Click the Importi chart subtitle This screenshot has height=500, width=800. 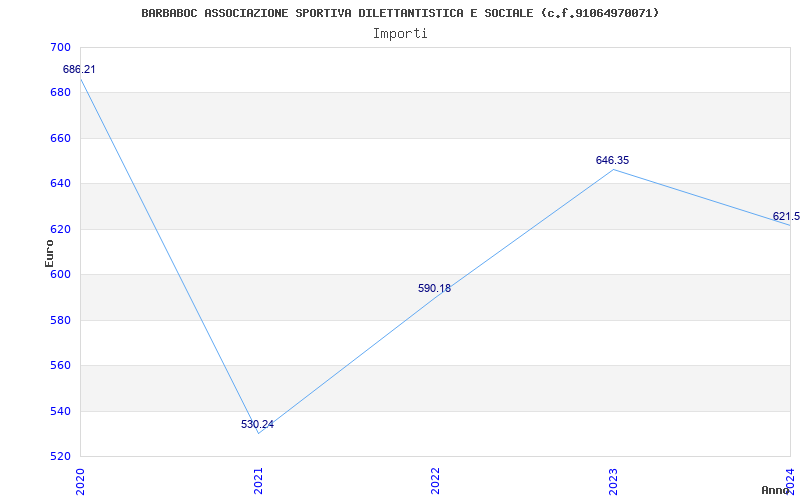tap(400, 34)
